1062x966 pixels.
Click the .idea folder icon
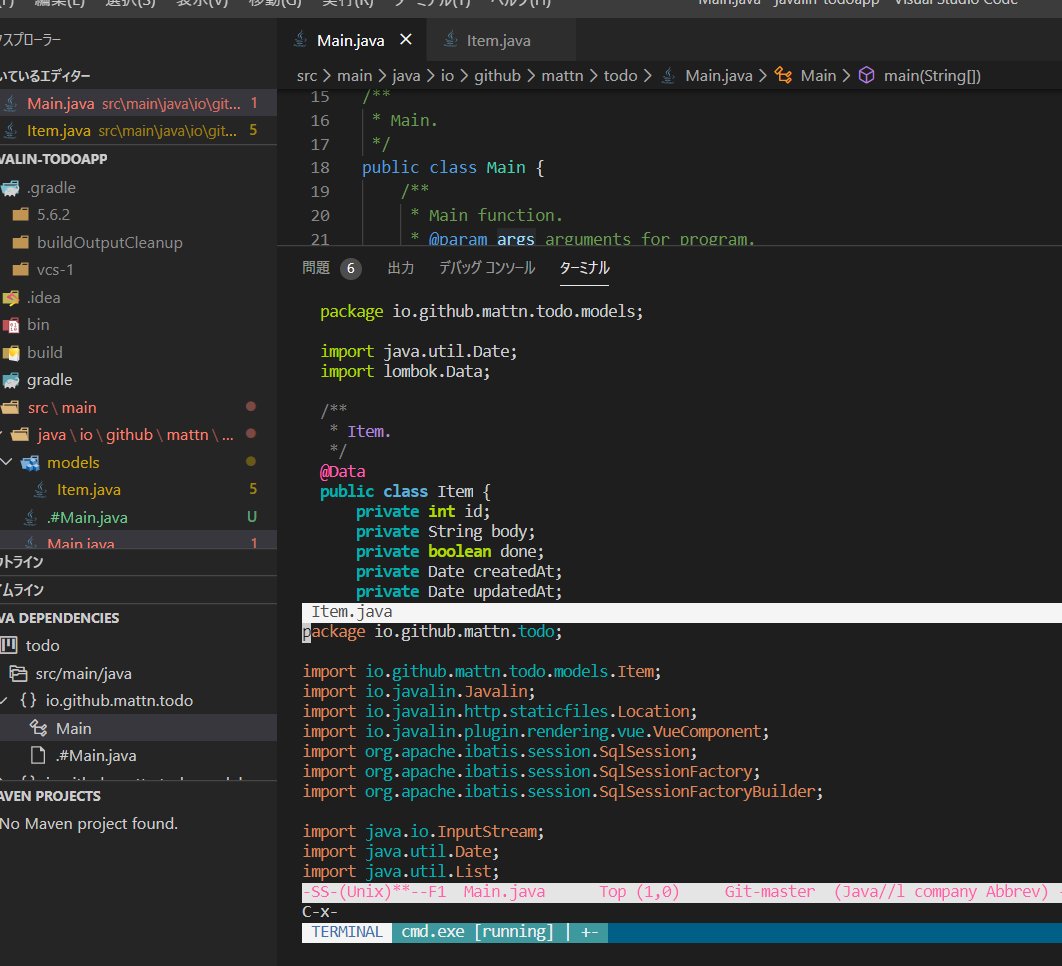(x=11, y=297)
